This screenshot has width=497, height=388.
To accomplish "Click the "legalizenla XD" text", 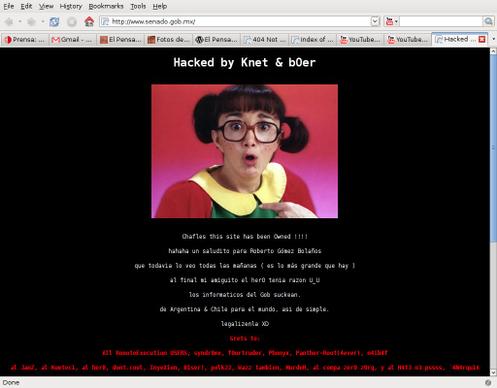I will pos(245,324).
